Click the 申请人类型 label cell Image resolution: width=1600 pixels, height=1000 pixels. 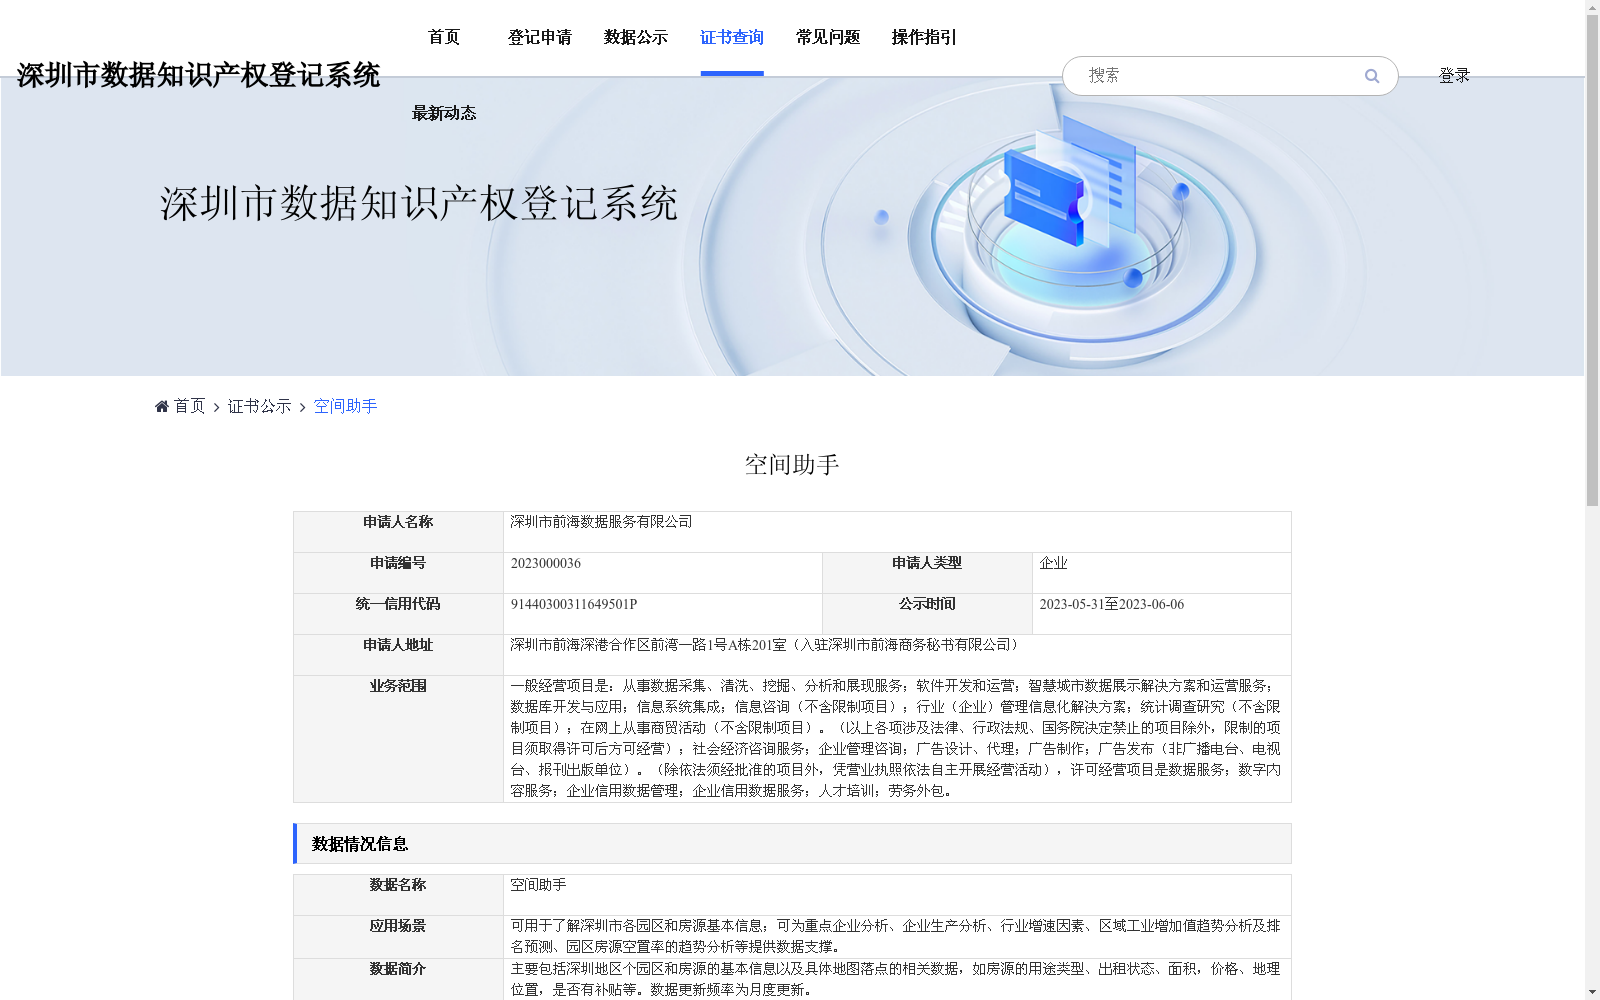coord(927,573)
